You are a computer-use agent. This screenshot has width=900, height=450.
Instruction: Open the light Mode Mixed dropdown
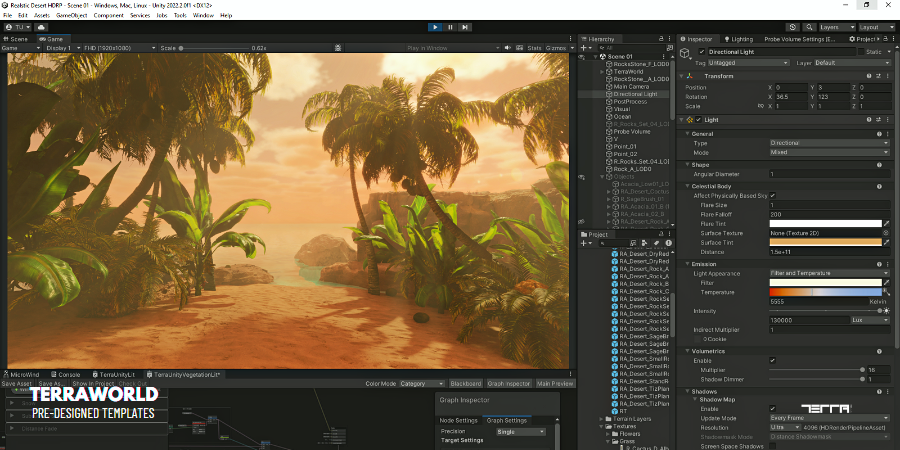tap(829, 152)
